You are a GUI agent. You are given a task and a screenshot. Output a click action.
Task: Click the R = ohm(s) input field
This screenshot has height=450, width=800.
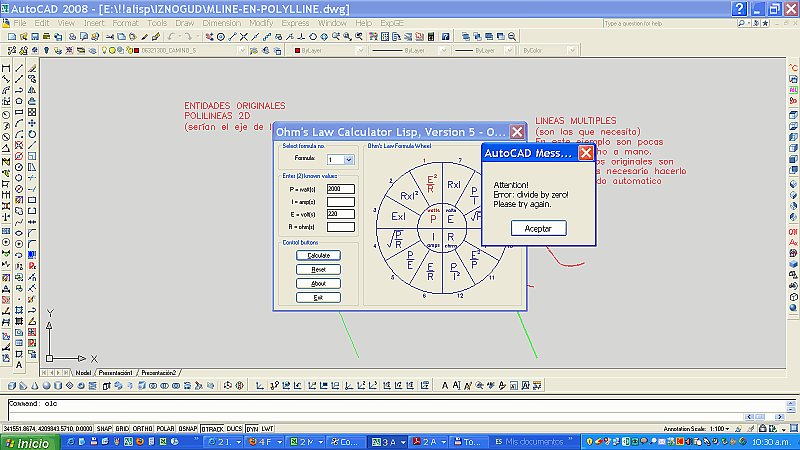click(341, 227)
